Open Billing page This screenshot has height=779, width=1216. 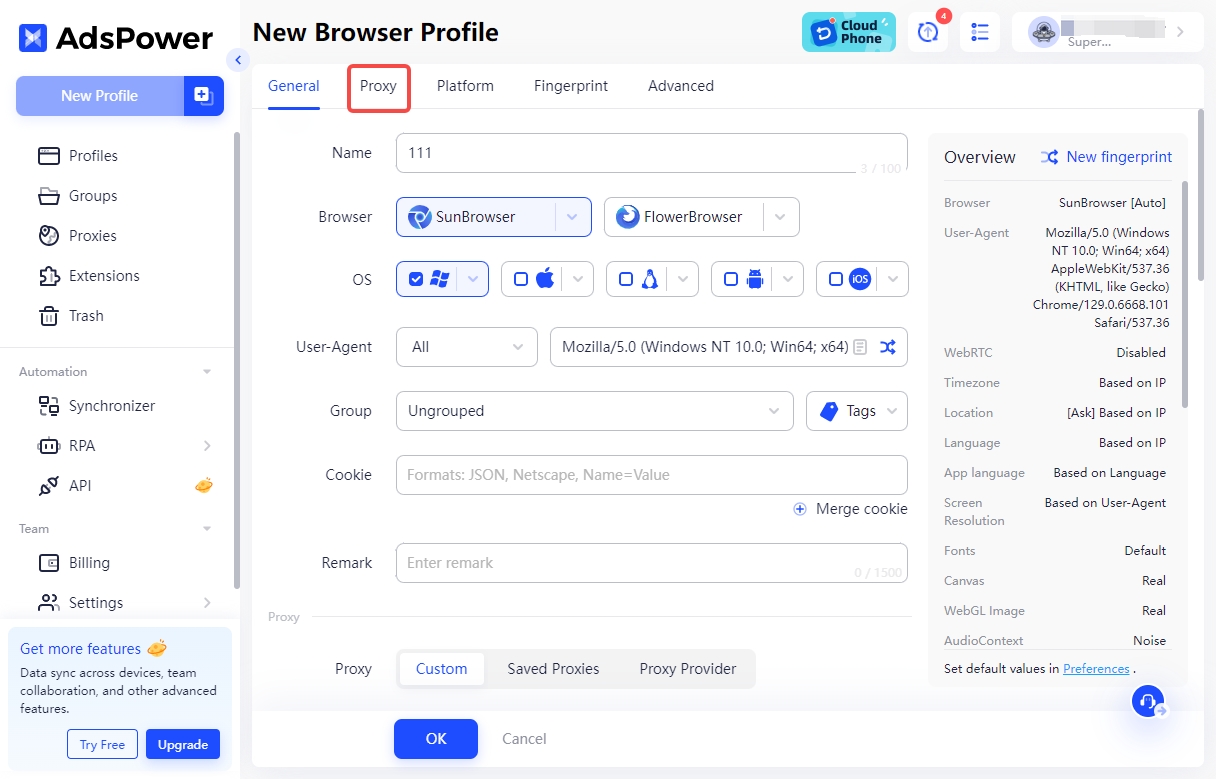click(x=89, y=563)
